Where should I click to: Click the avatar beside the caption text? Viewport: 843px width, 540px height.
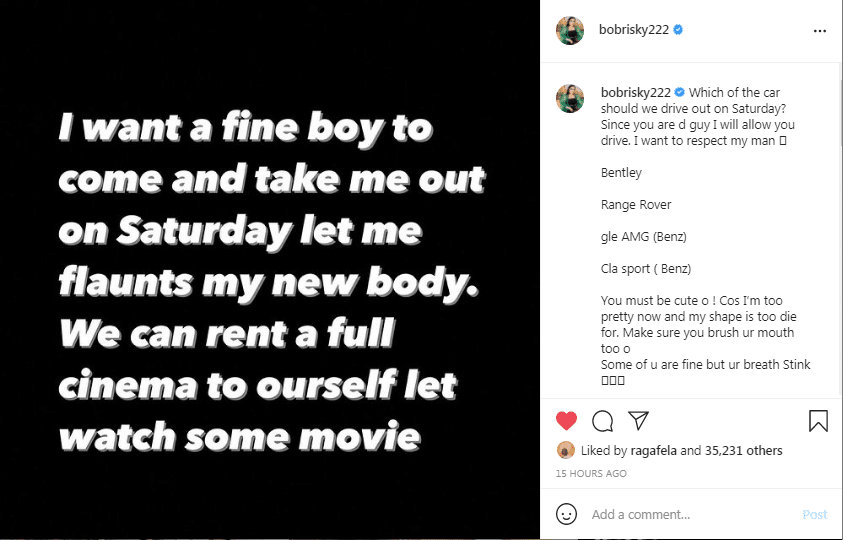(x=570, y=98)
